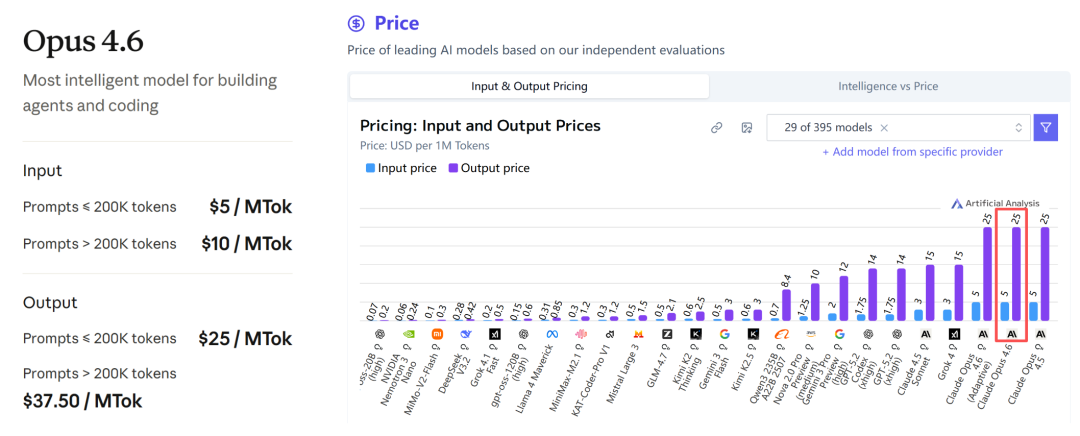Open the model filter funnel button

1045,128
